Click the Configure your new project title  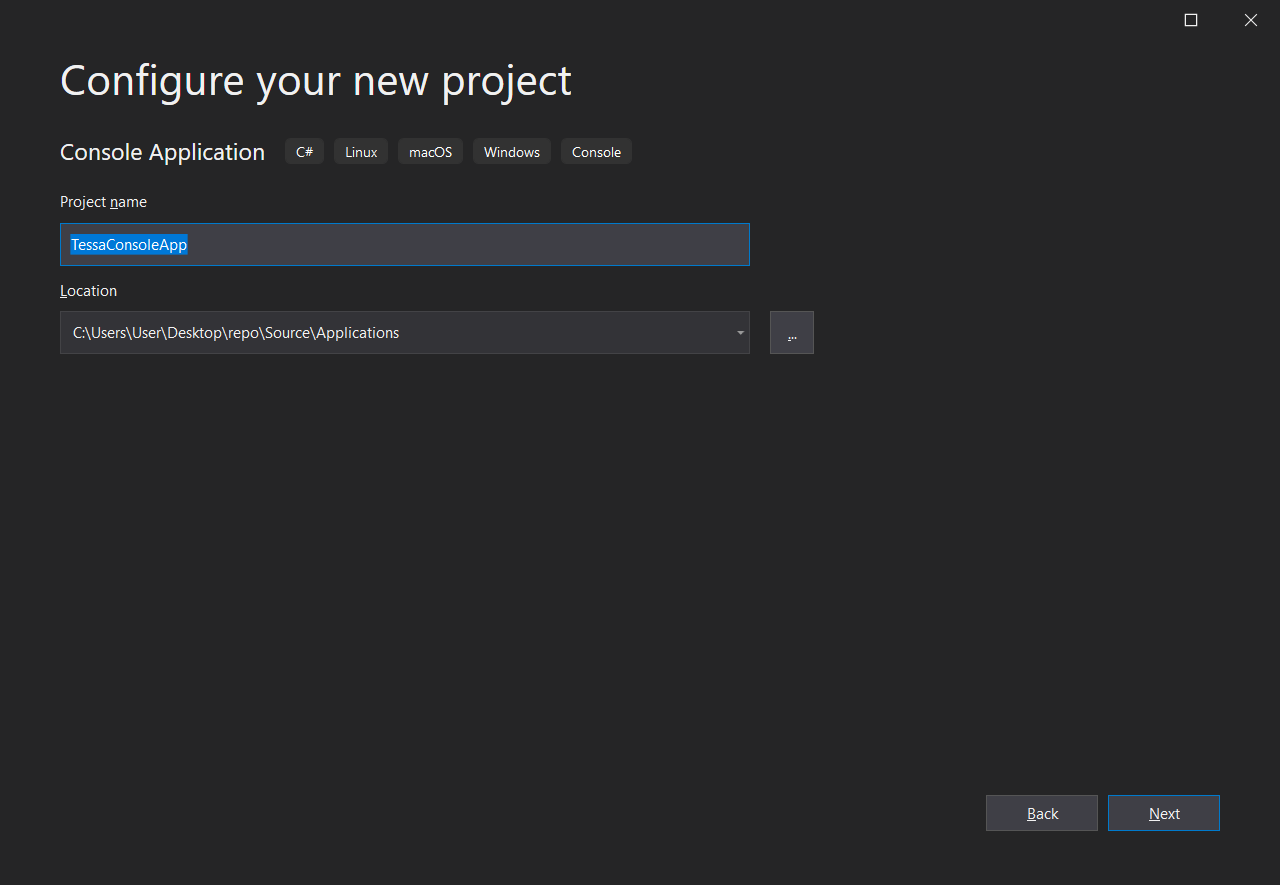(315, 80)
